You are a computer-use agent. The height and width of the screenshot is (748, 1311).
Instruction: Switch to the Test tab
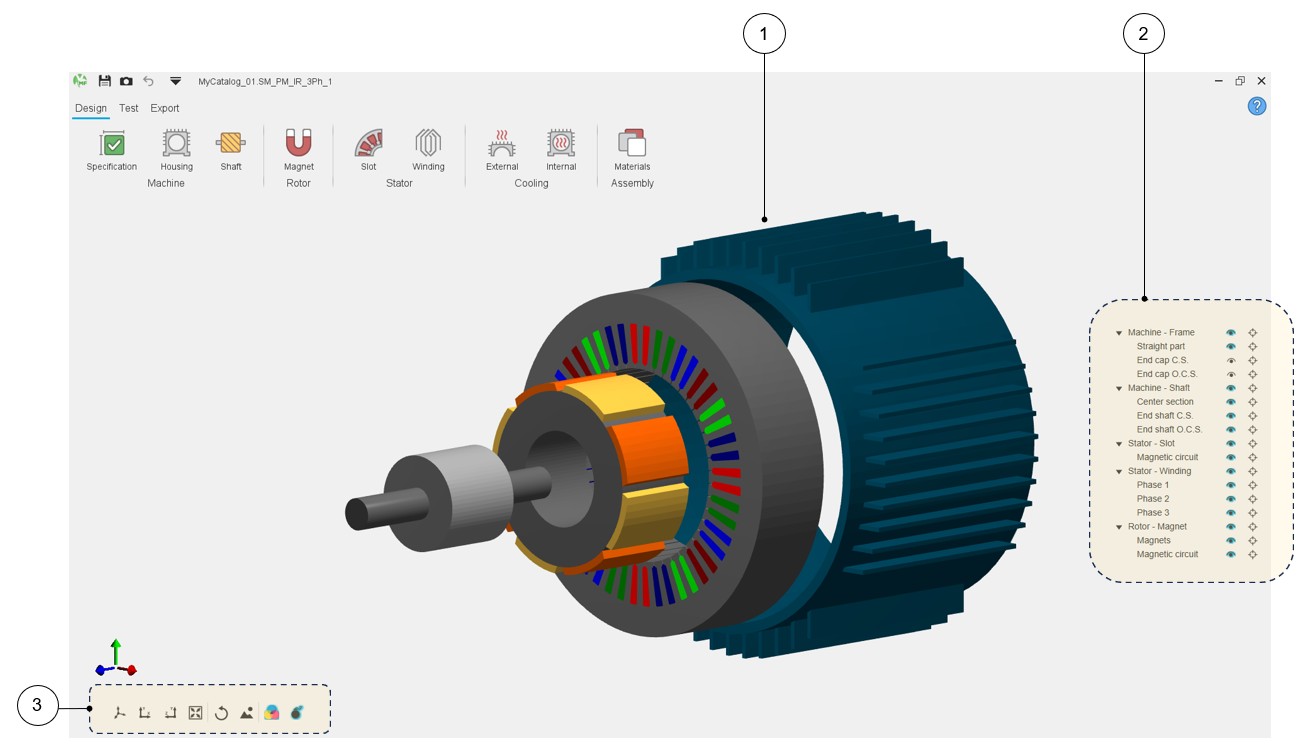(x=129, y=108)
